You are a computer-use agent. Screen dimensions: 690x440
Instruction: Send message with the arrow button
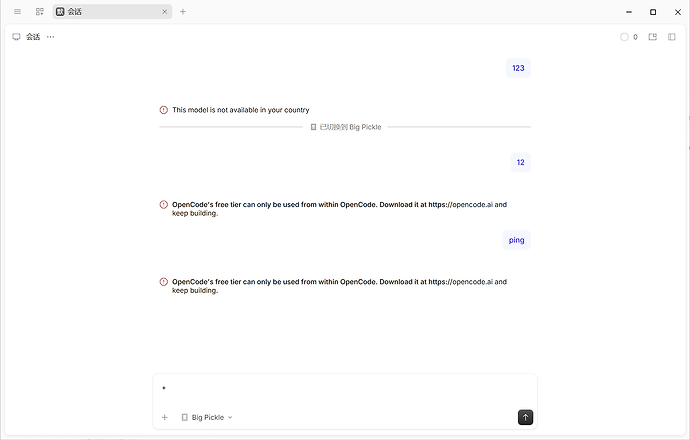[525, 417]
